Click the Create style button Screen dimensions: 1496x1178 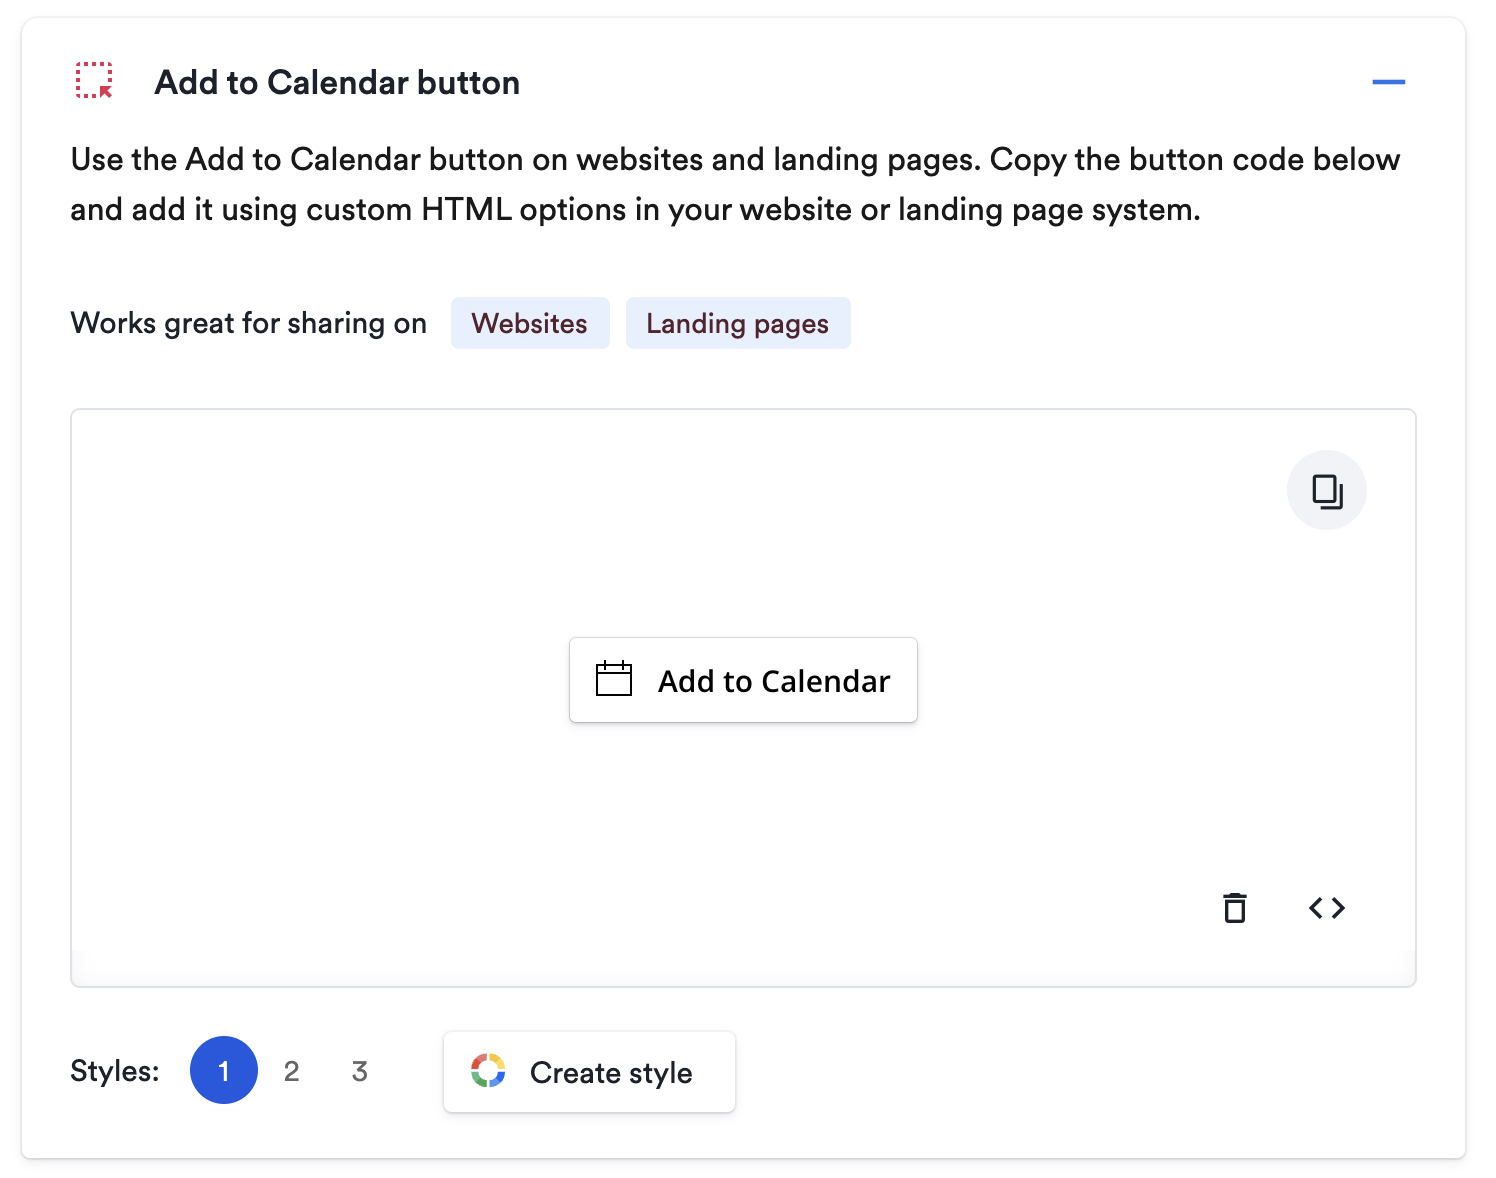589,1072
